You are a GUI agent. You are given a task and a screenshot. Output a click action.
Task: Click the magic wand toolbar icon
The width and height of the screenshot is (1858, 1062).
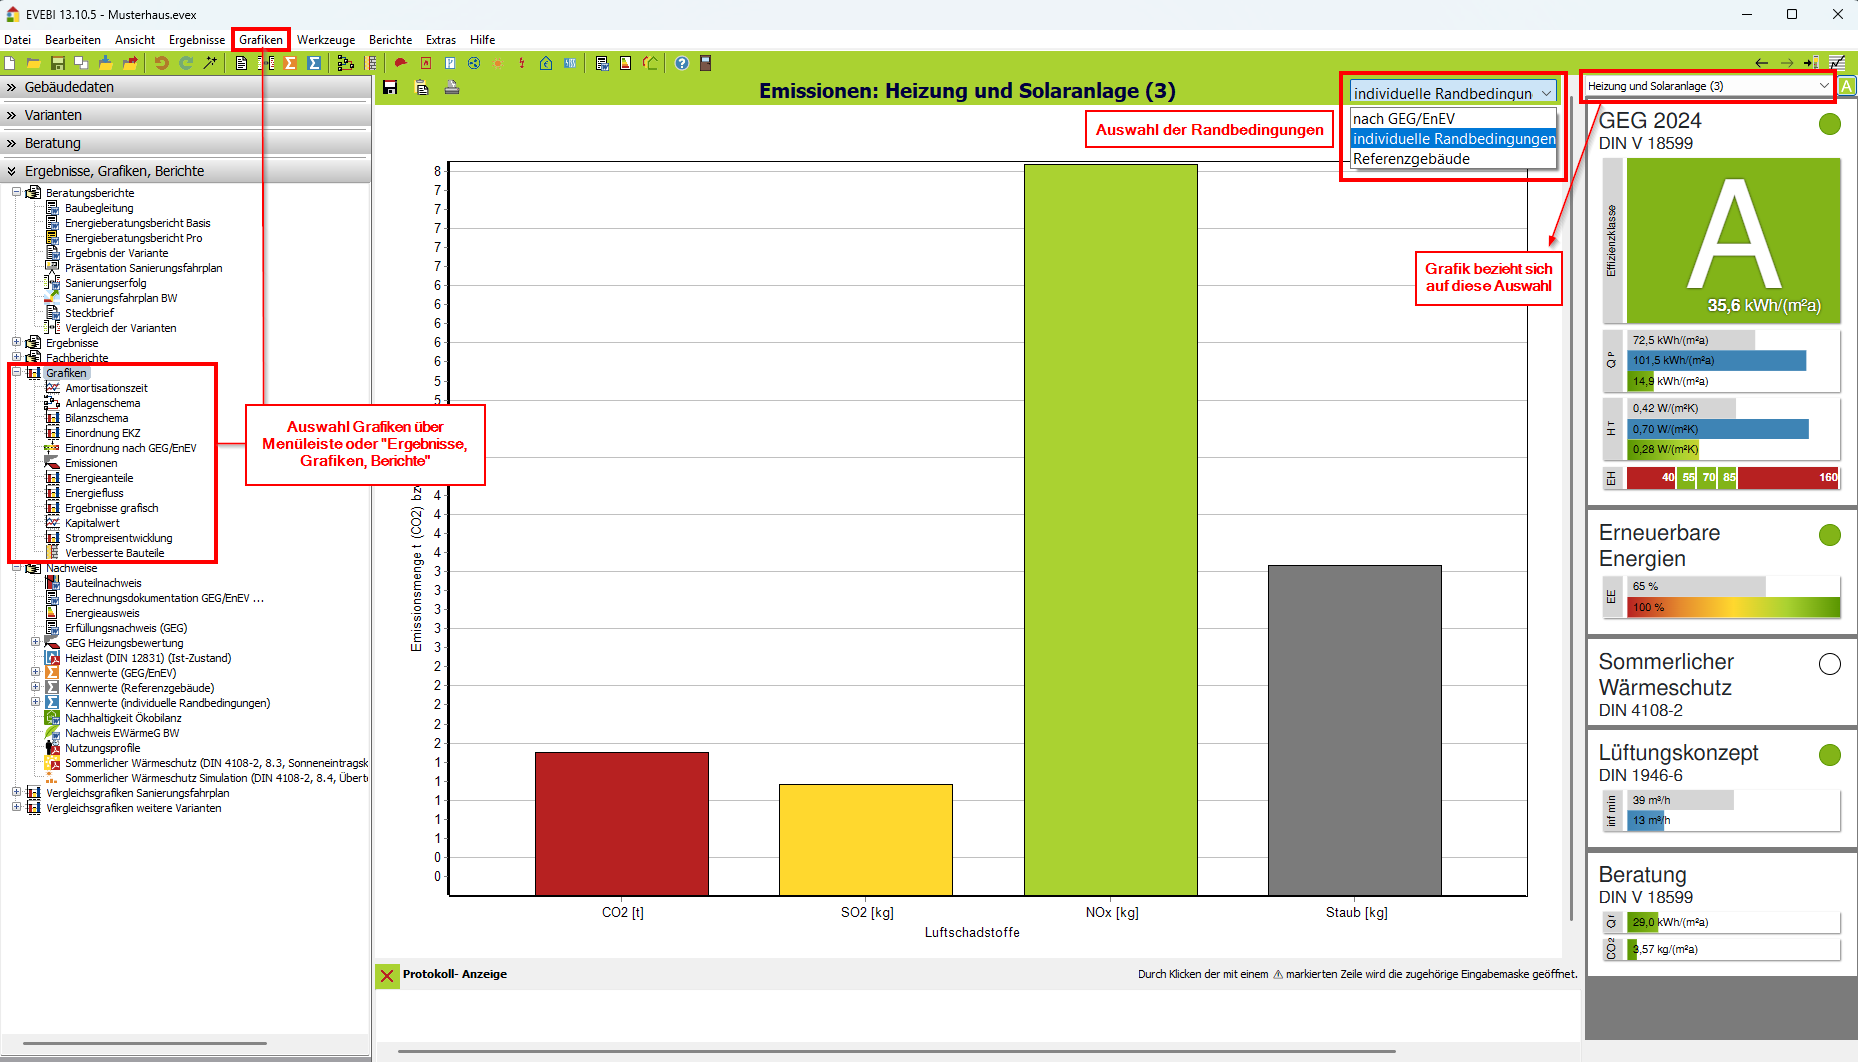[210, 63]
